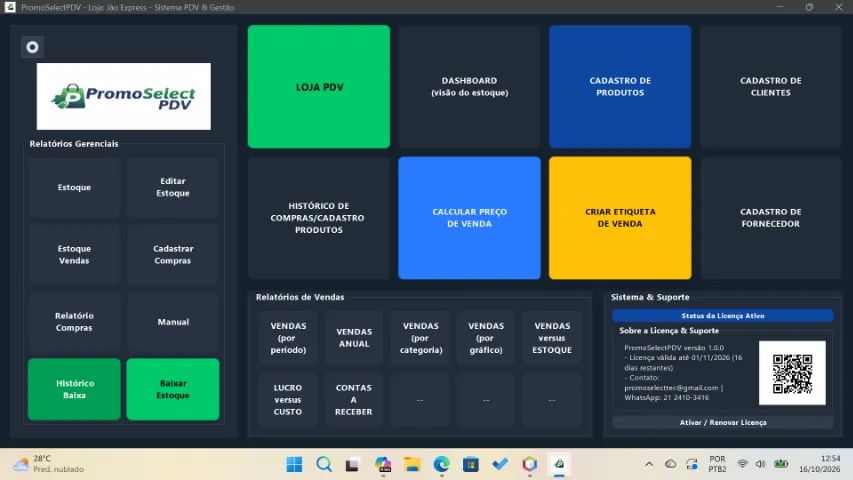
Task: Click the Cadastrar Compras button
Action: point(173,255)
